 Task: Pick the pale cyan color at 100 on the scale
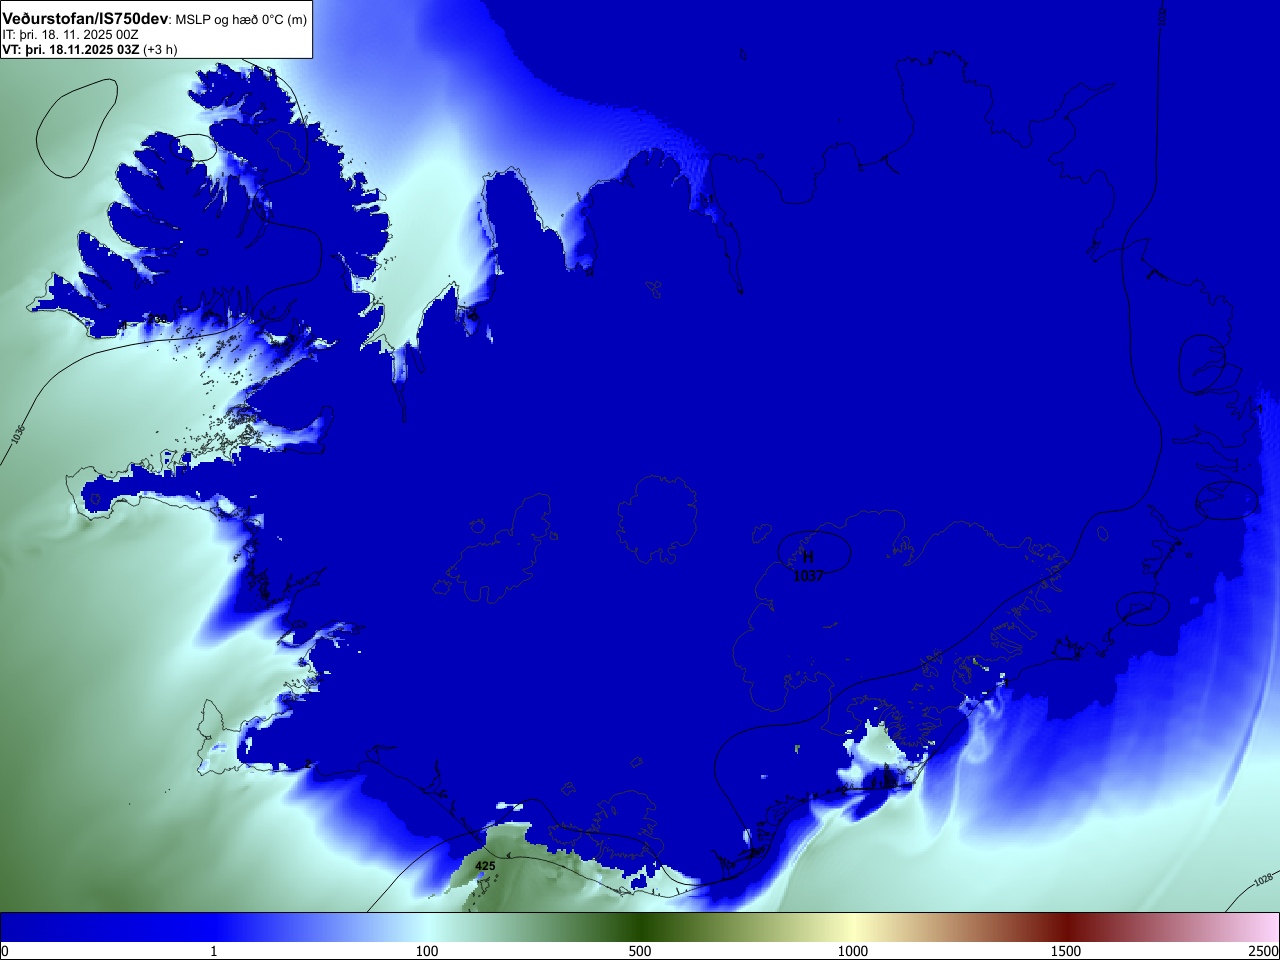tap(427, 927)
